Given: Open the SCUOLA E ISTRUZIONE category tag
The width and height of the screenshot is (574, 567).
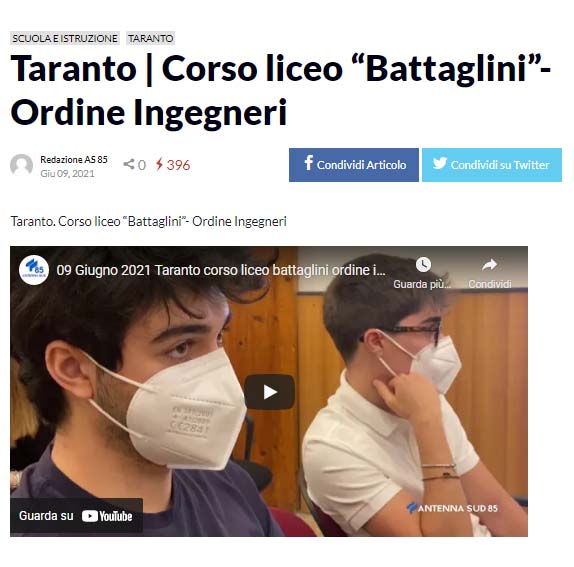Looking at the screenshot, I should tap(65, 38).
